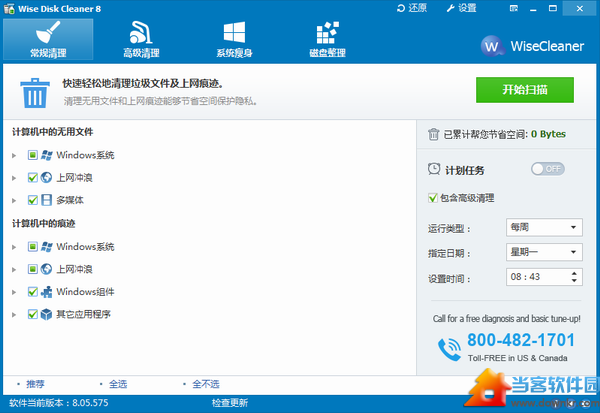Increase time with up stepper arrow
This screenshot has width=600, height=413.
574,273
